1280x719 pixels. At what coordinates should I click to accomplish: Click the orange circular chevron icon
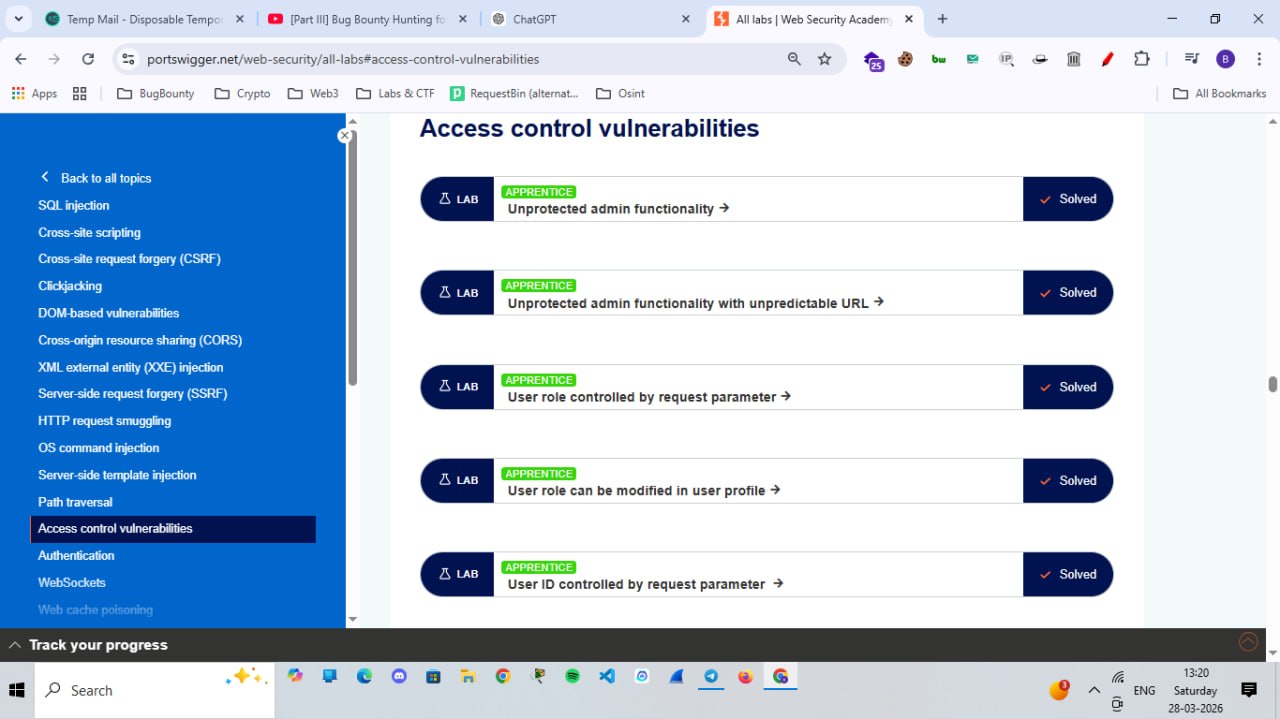click(1248, 642)
